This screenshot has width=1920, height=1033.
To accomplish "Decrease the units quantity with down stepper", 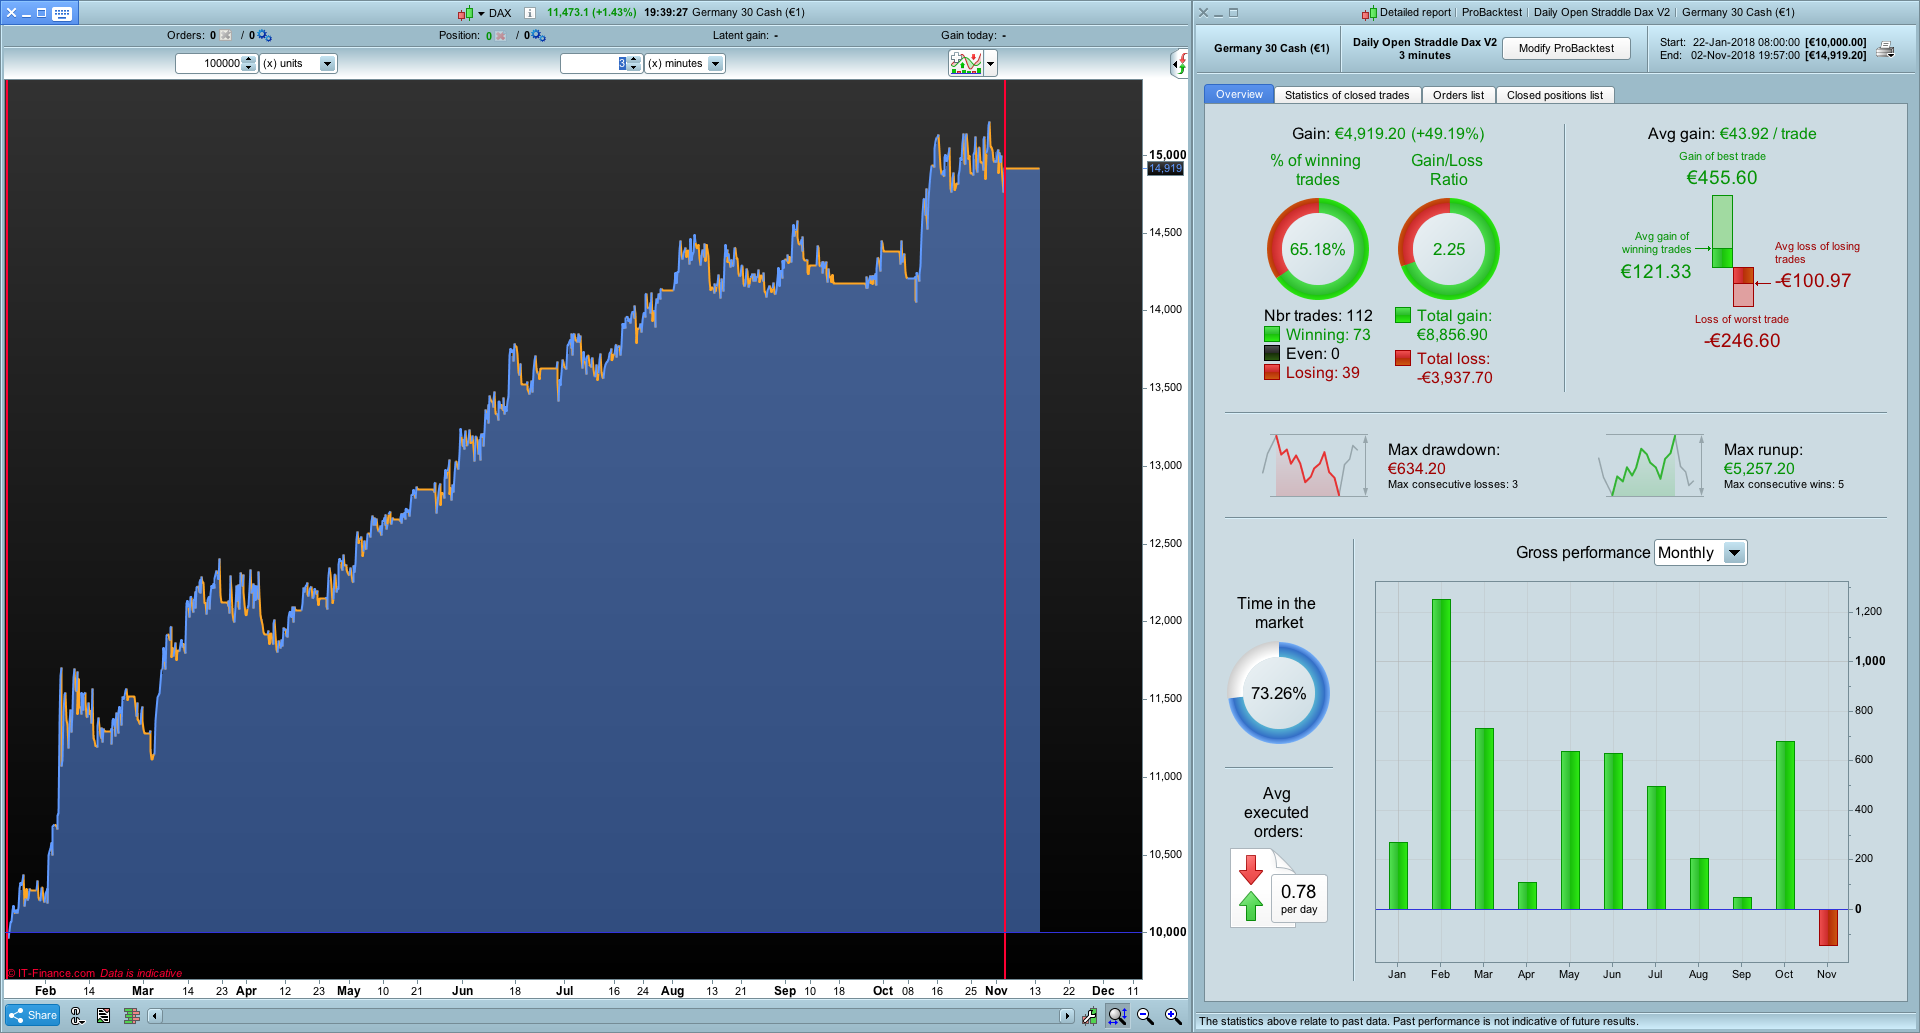I will [x=250, y=68].
